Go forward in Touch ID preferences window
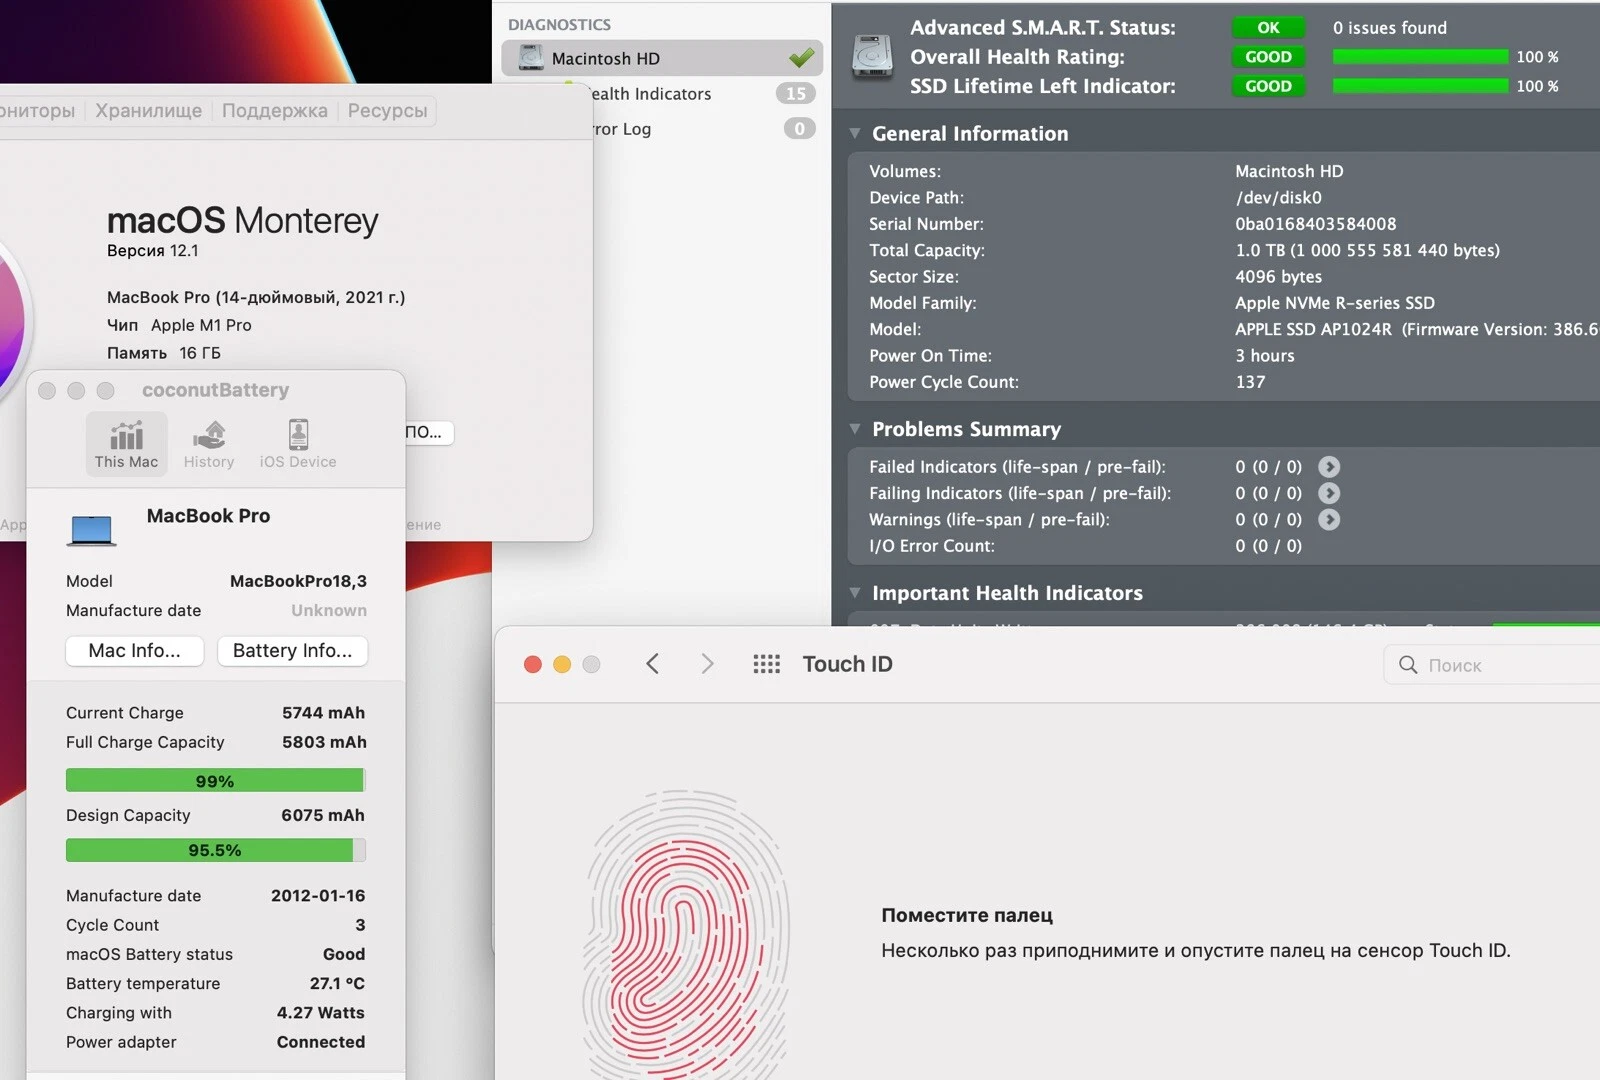 [x=707, y=664]
